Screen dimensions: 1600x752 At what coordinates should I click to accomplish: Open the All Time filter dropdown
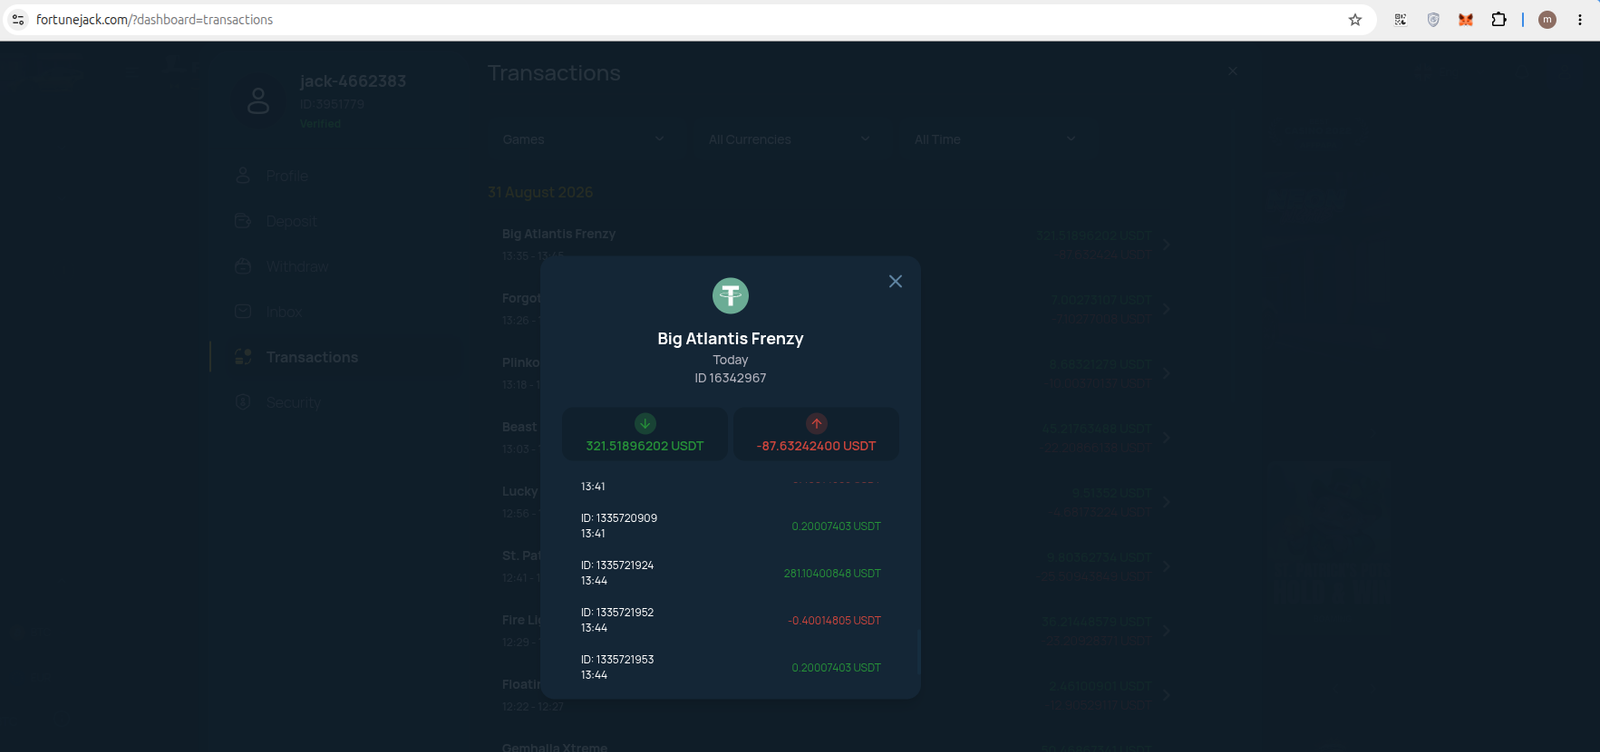point(996,139)
